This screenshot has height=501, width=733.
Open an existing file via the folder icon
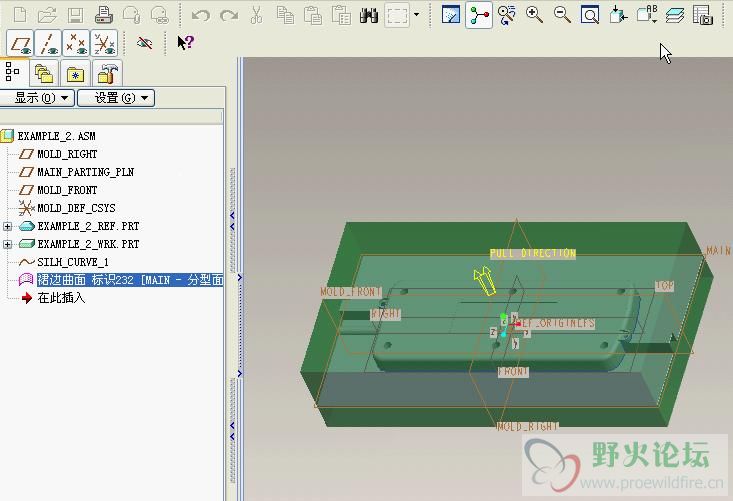click(47, 15)
